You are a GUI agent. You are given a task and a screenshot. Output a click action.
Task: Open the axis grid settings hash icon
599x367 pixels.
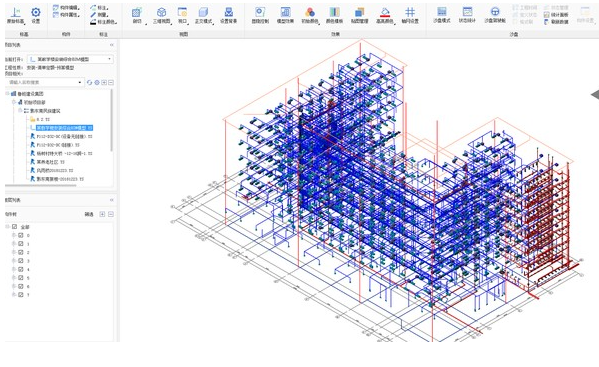click(x=410, y=12)
